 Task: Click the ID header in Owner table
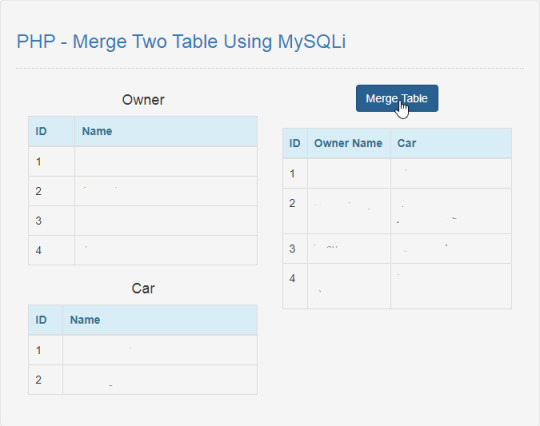[41, 131]
